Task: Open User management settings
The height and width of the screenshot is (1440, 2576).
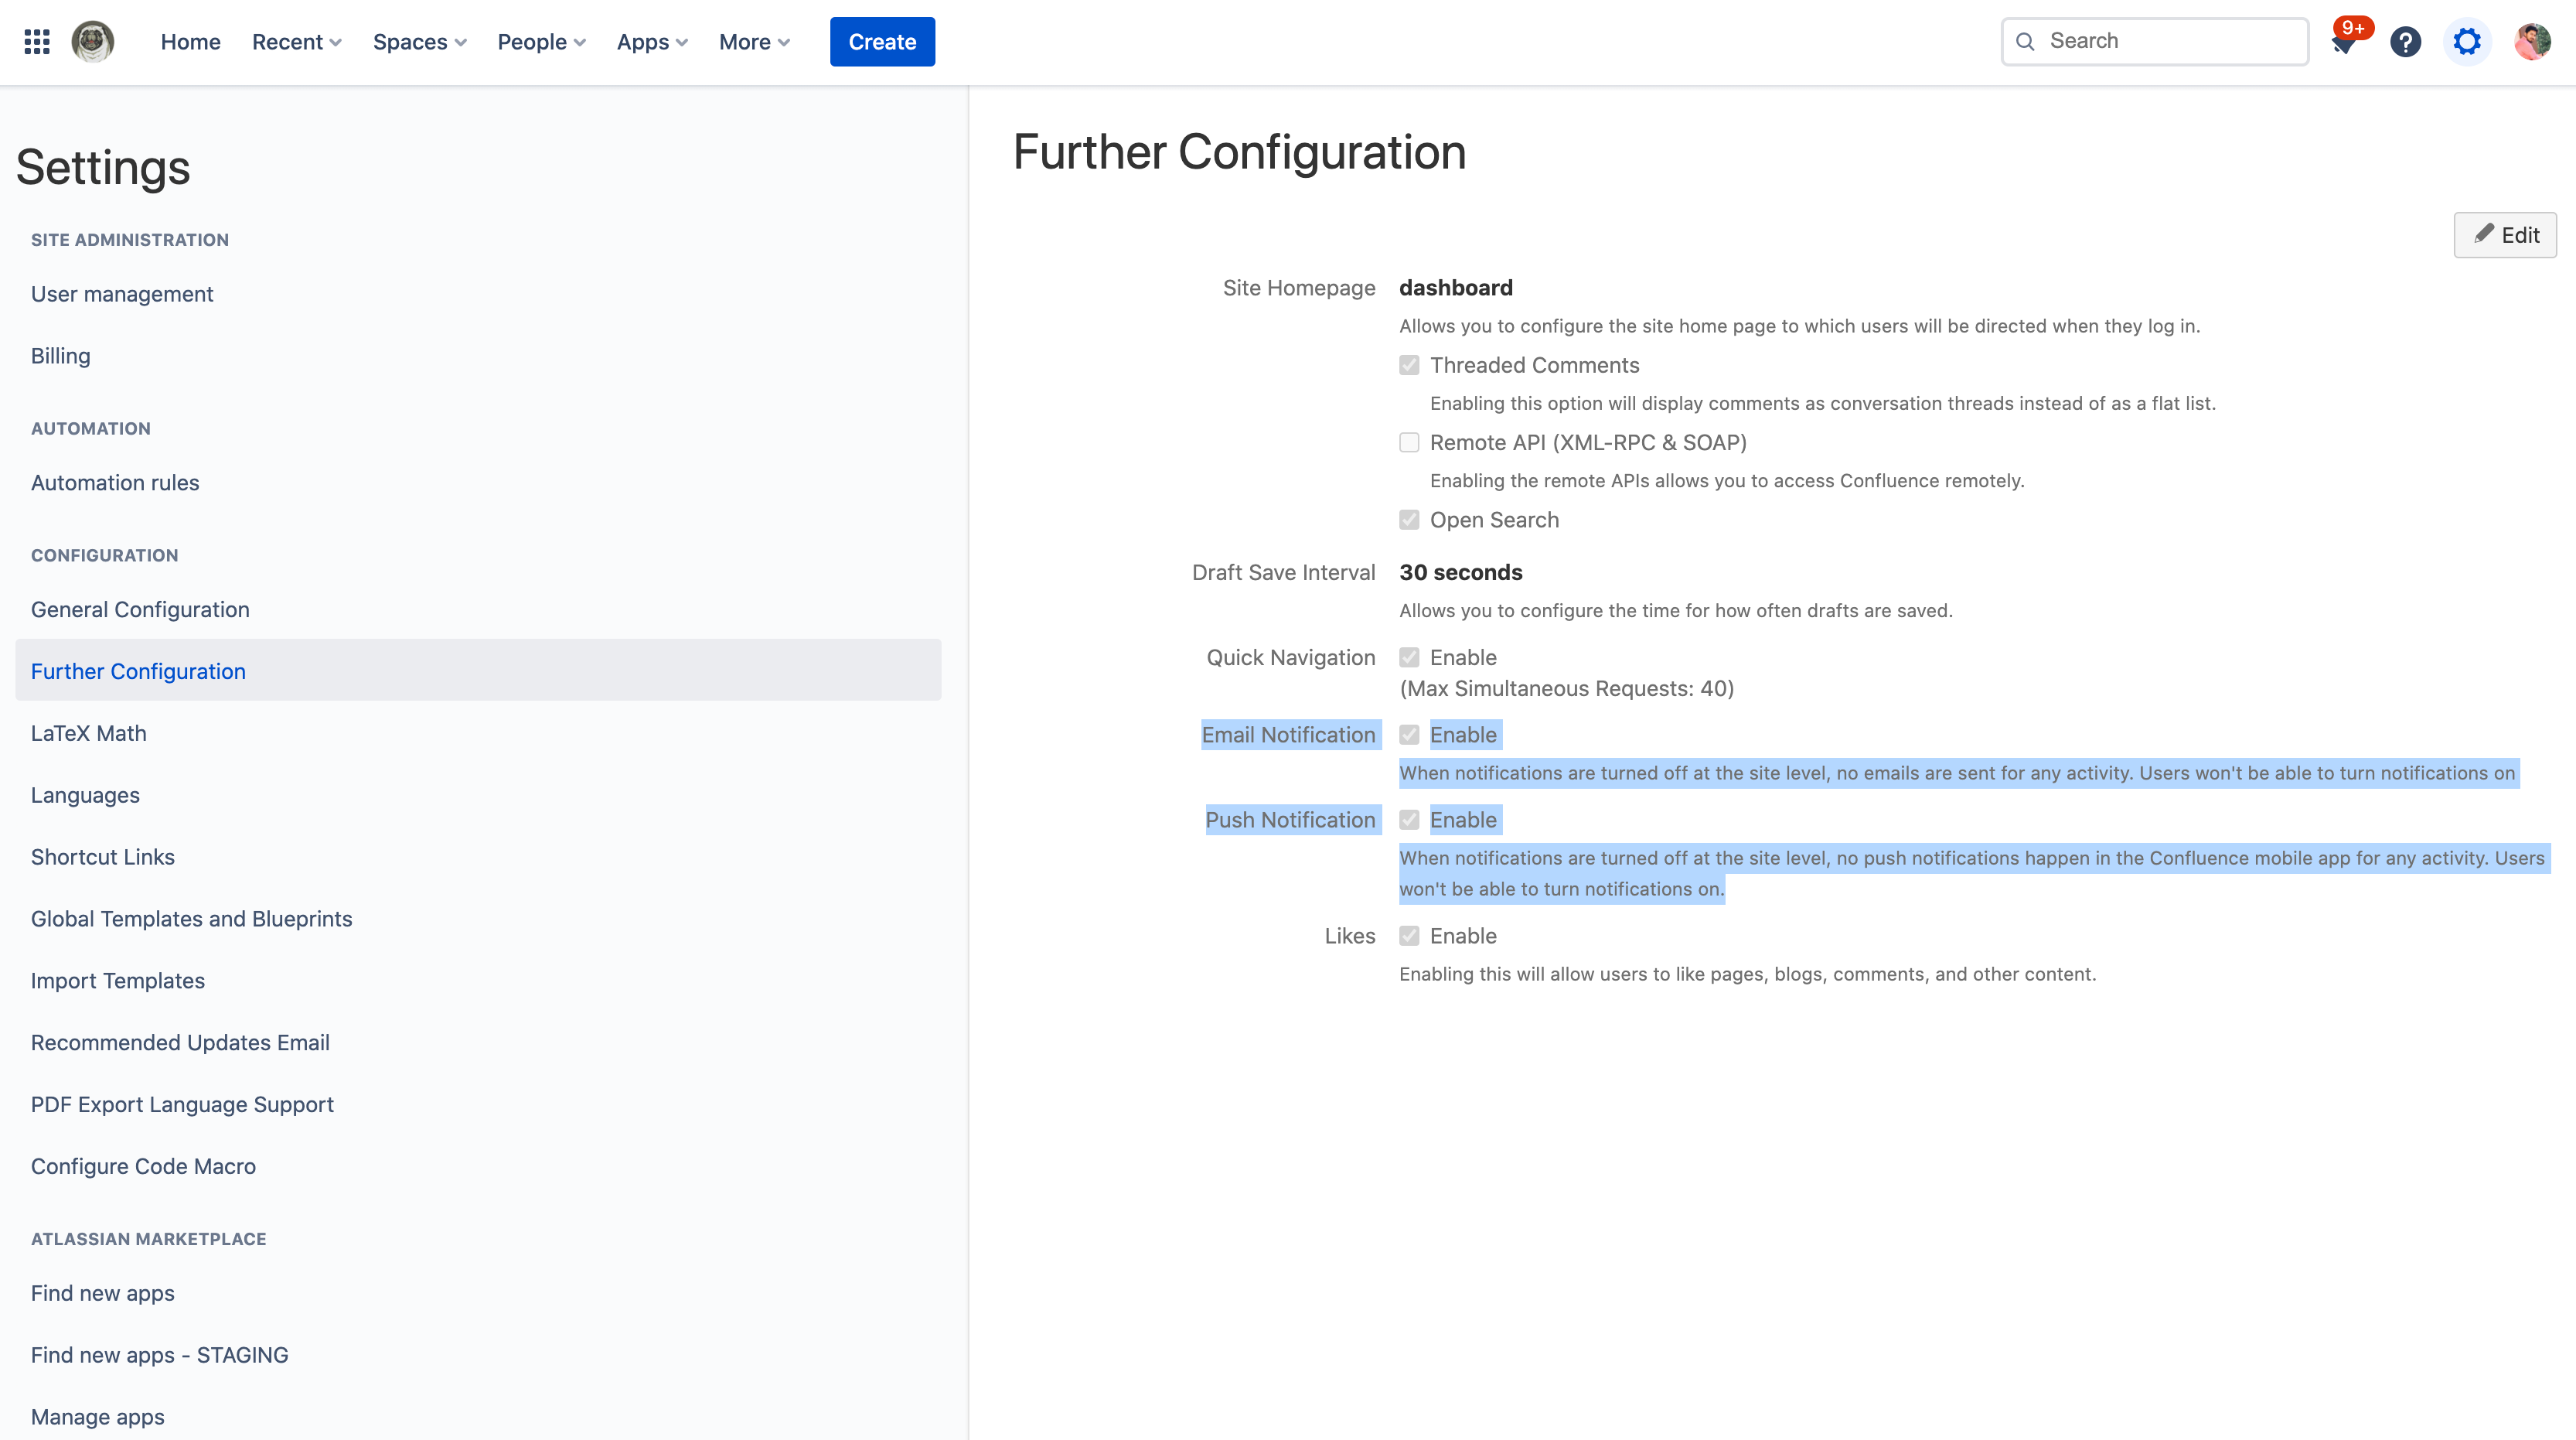Action: pyautogui.click(x=122, y=294)
